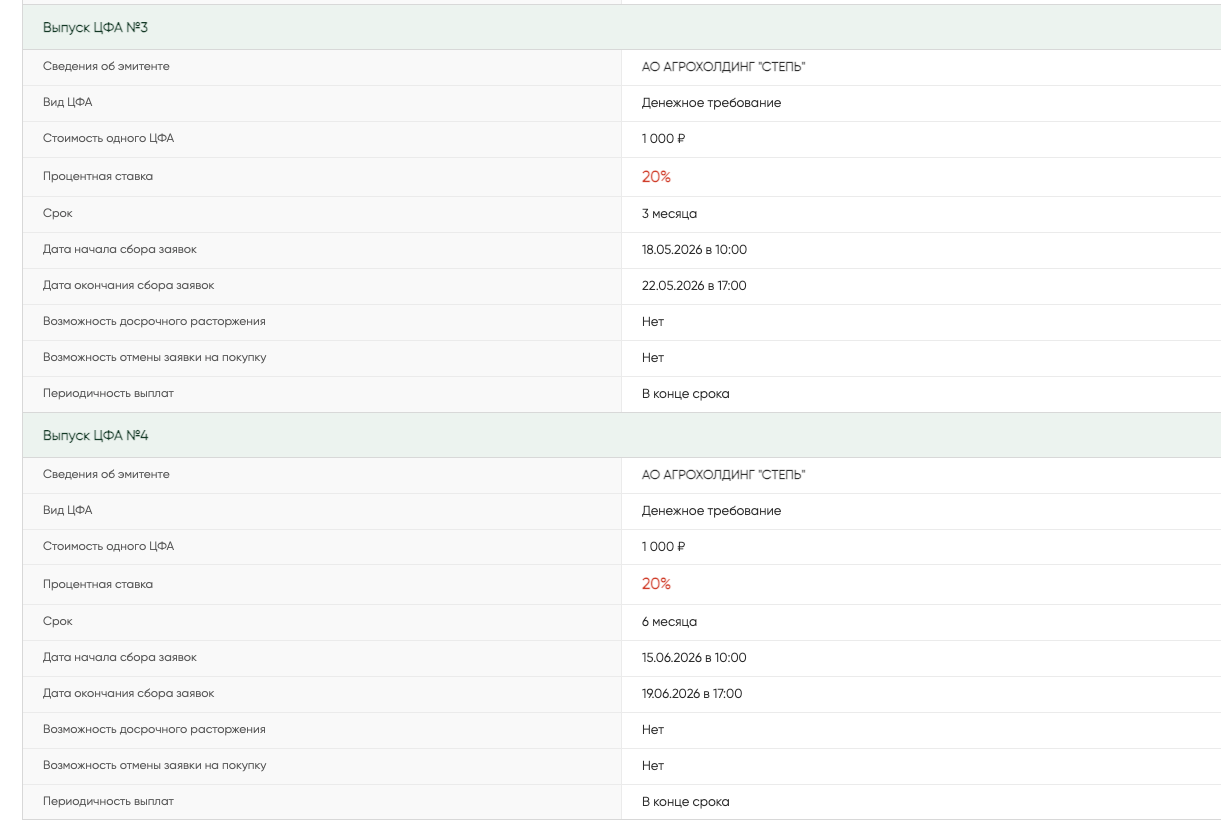Click "Возможность отмены заявки на покупку" in issue №4

[x=154, y=766]
